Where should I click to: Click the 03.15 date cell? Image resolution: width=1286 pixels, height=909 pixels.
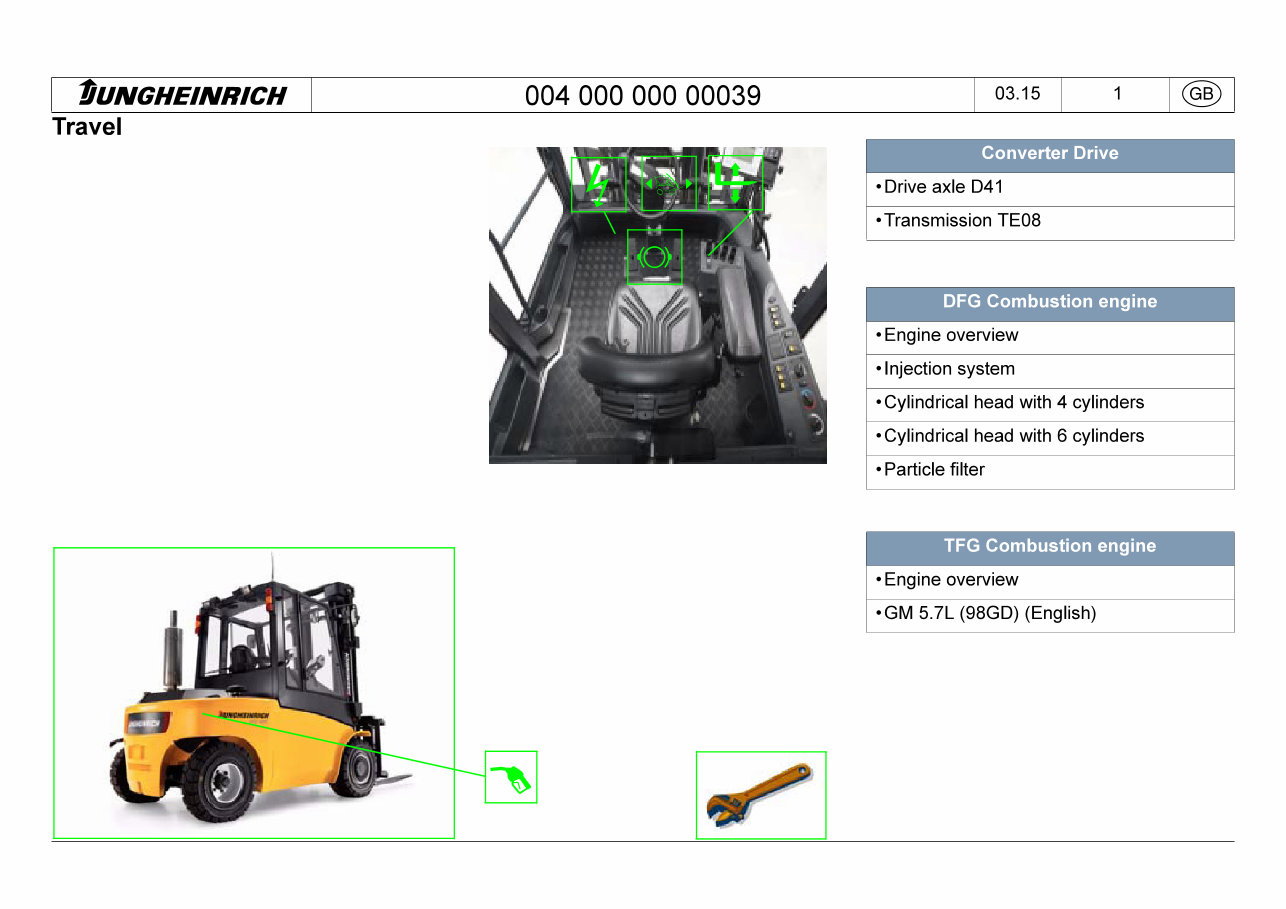(1018, 94)
